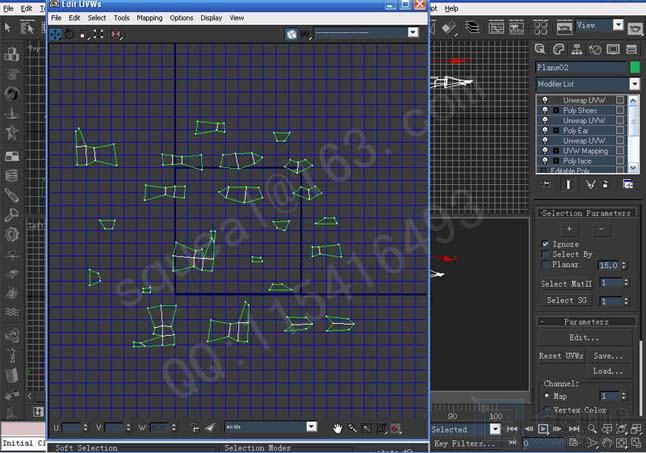Click the Pin Stack icon below modifier list

[545, 184]
